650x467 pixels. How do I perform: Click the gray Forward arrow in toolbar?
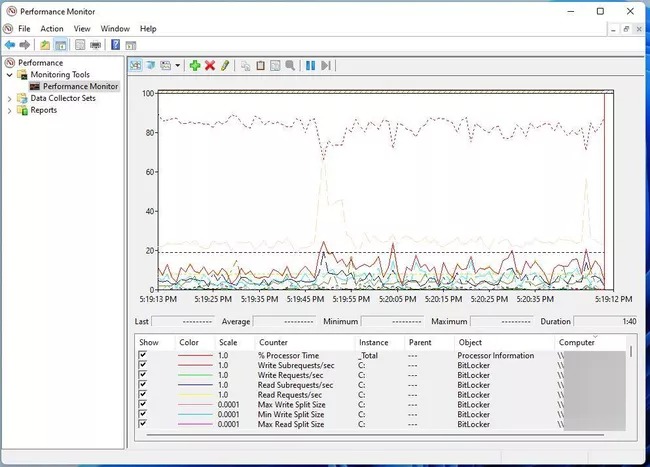click(25, 45)
